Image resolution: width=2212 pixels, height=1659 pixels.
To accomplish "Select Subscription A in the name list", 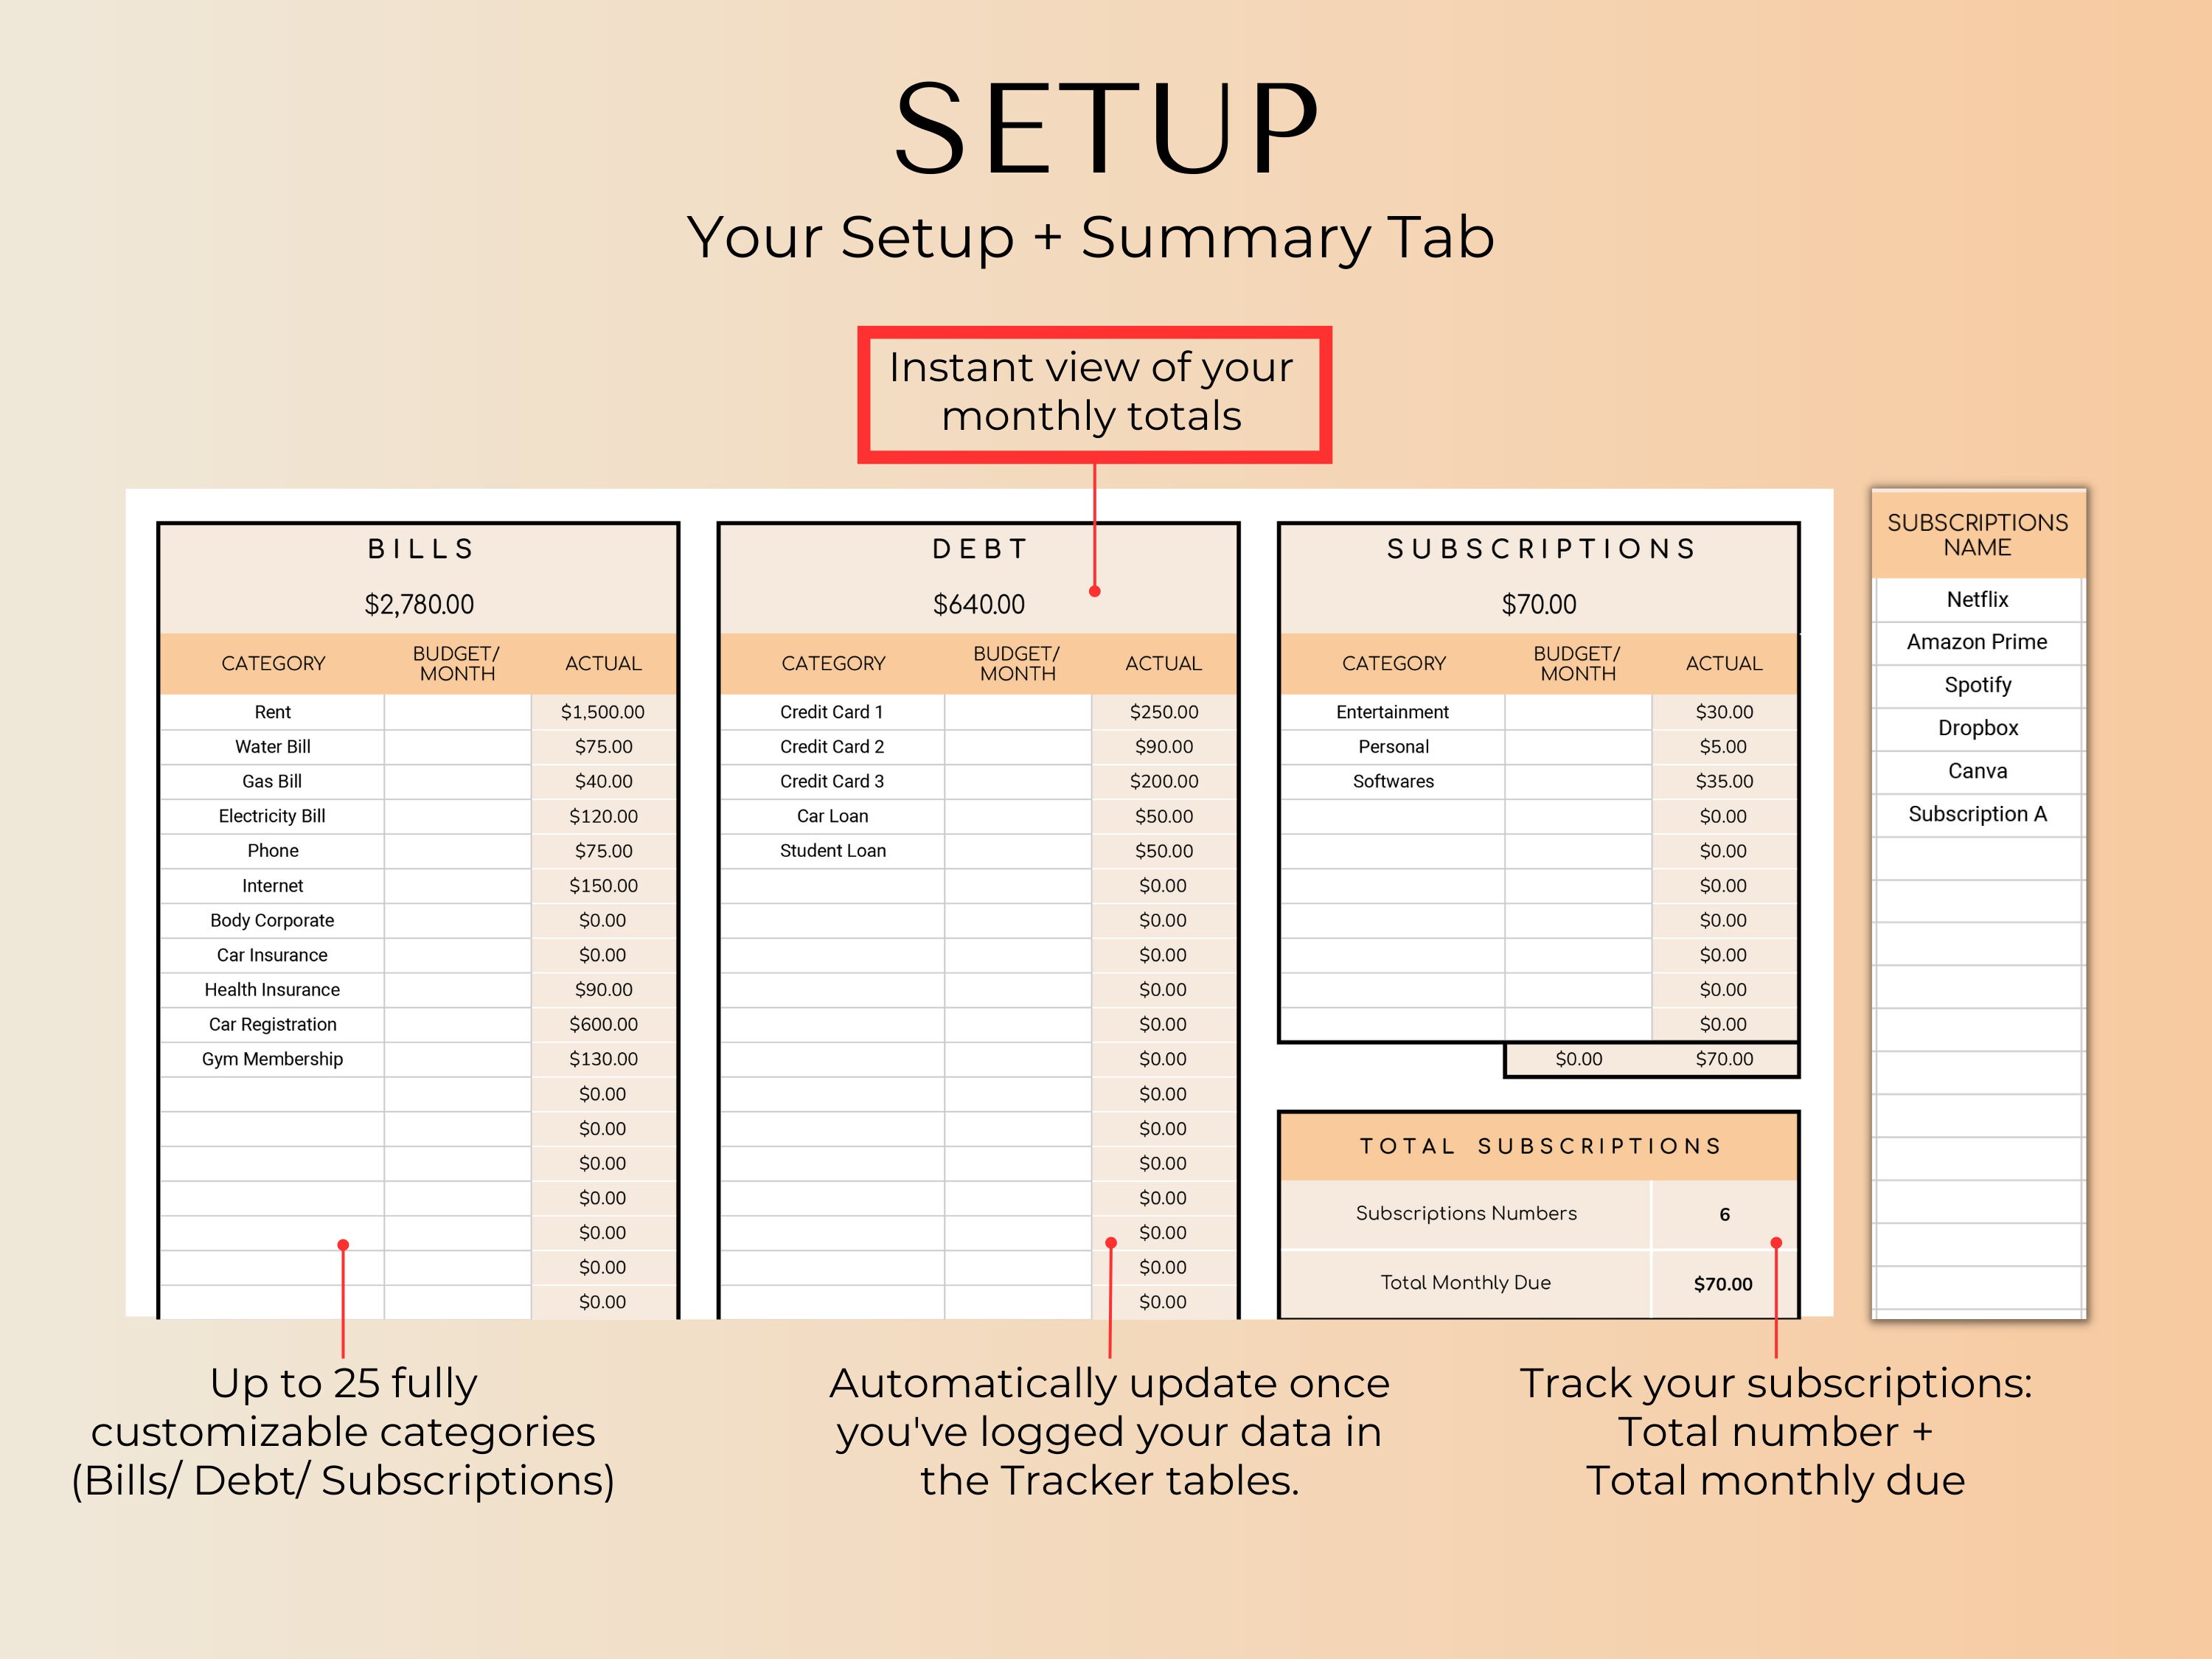I will tap(1977, 814).
